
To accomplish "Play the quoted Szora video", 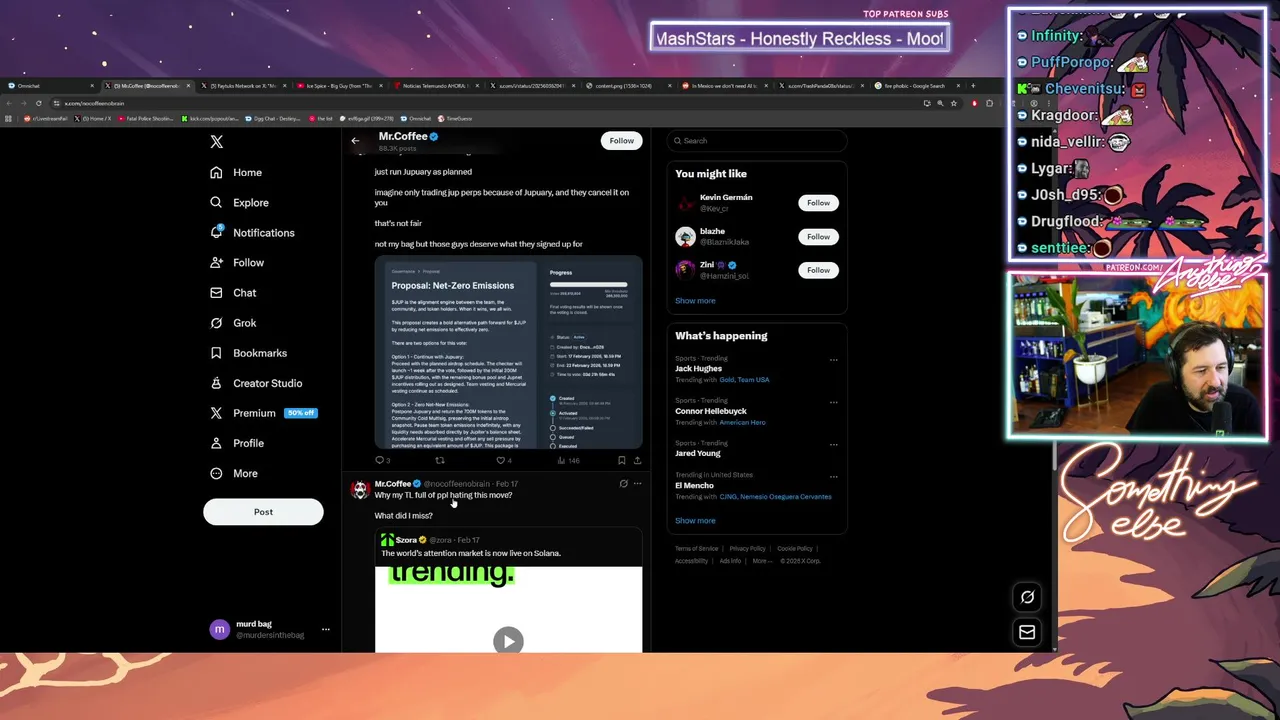I will [x=508, y=640].
